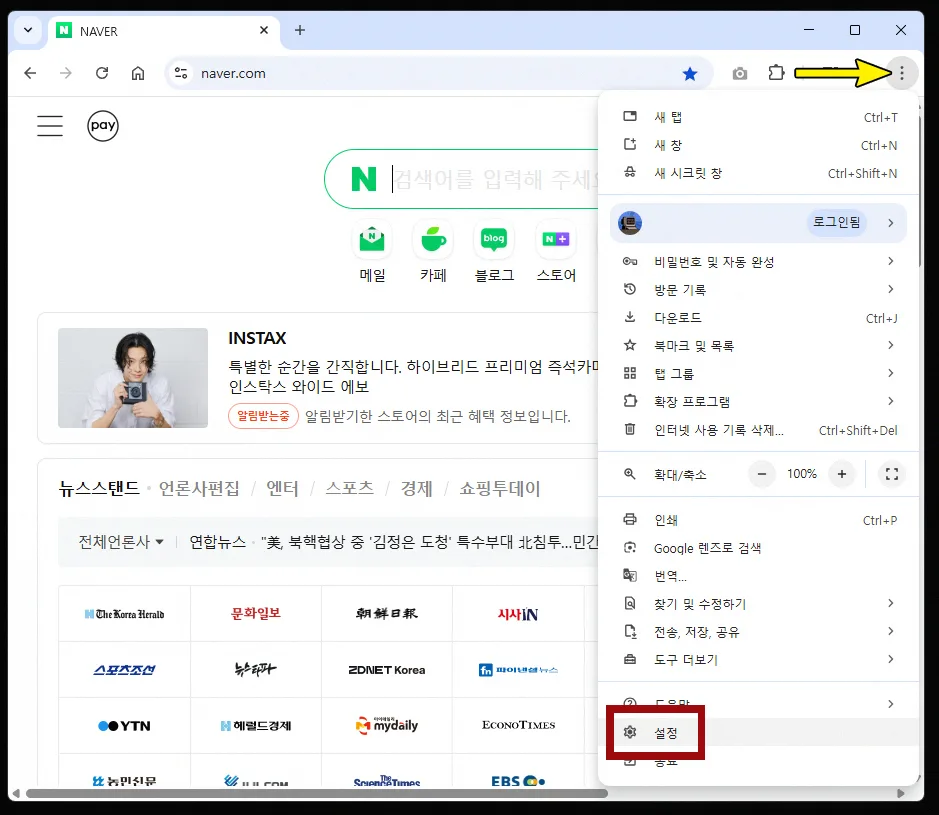Screen dimensions: 939x815
Task: Open 설정 settings menu item
Action: click(758, 732)
